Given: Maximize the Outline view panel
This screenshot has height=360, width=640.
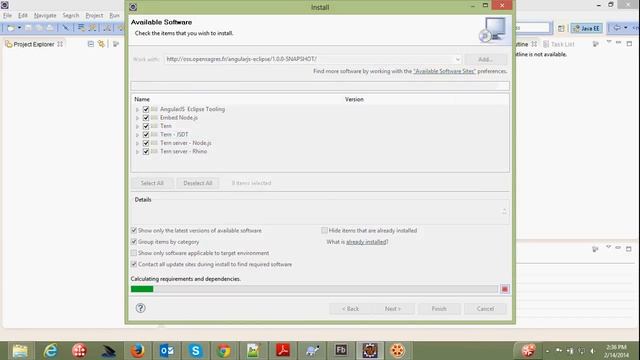Looking at the screenshot, I should (x=629, y=43).
